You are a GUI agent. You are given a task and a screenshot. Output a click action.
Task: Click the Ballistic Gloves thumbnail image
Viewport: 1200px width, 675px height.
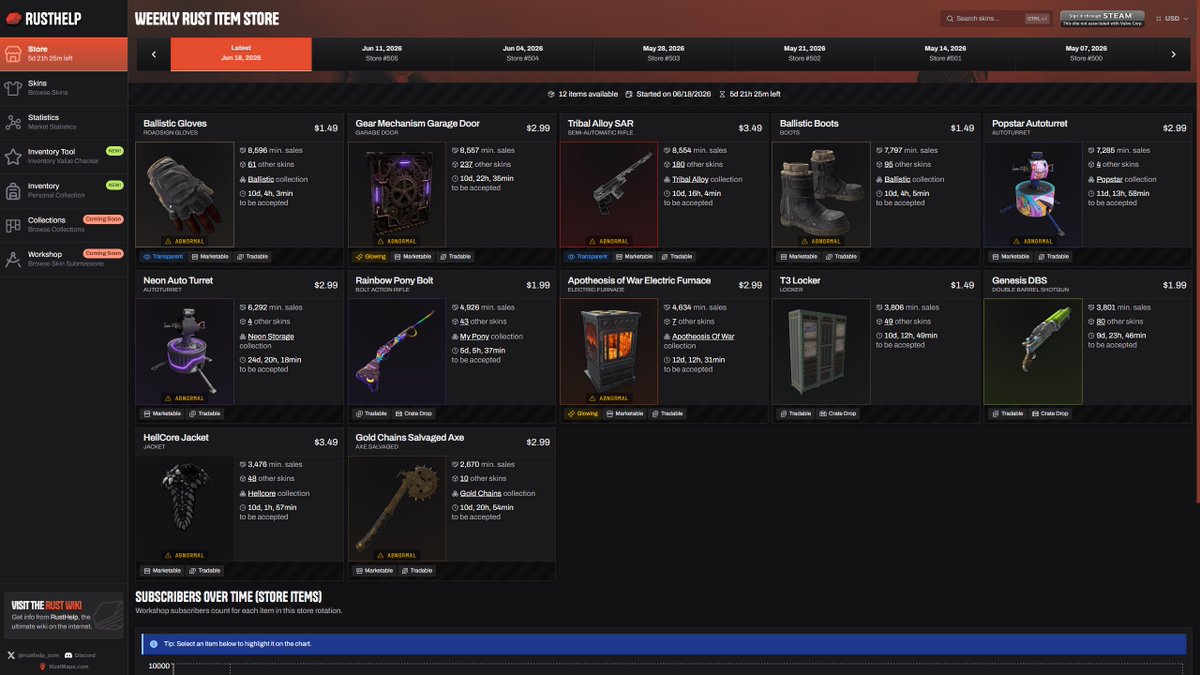185,194
